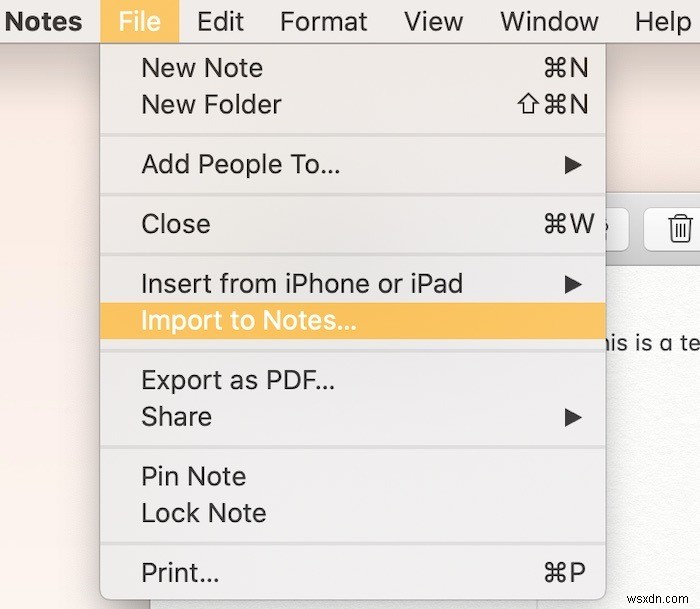This screenshot has width=700, height=609.
Task: Expand the Add People To submenu
Action: tap(353, 164)
